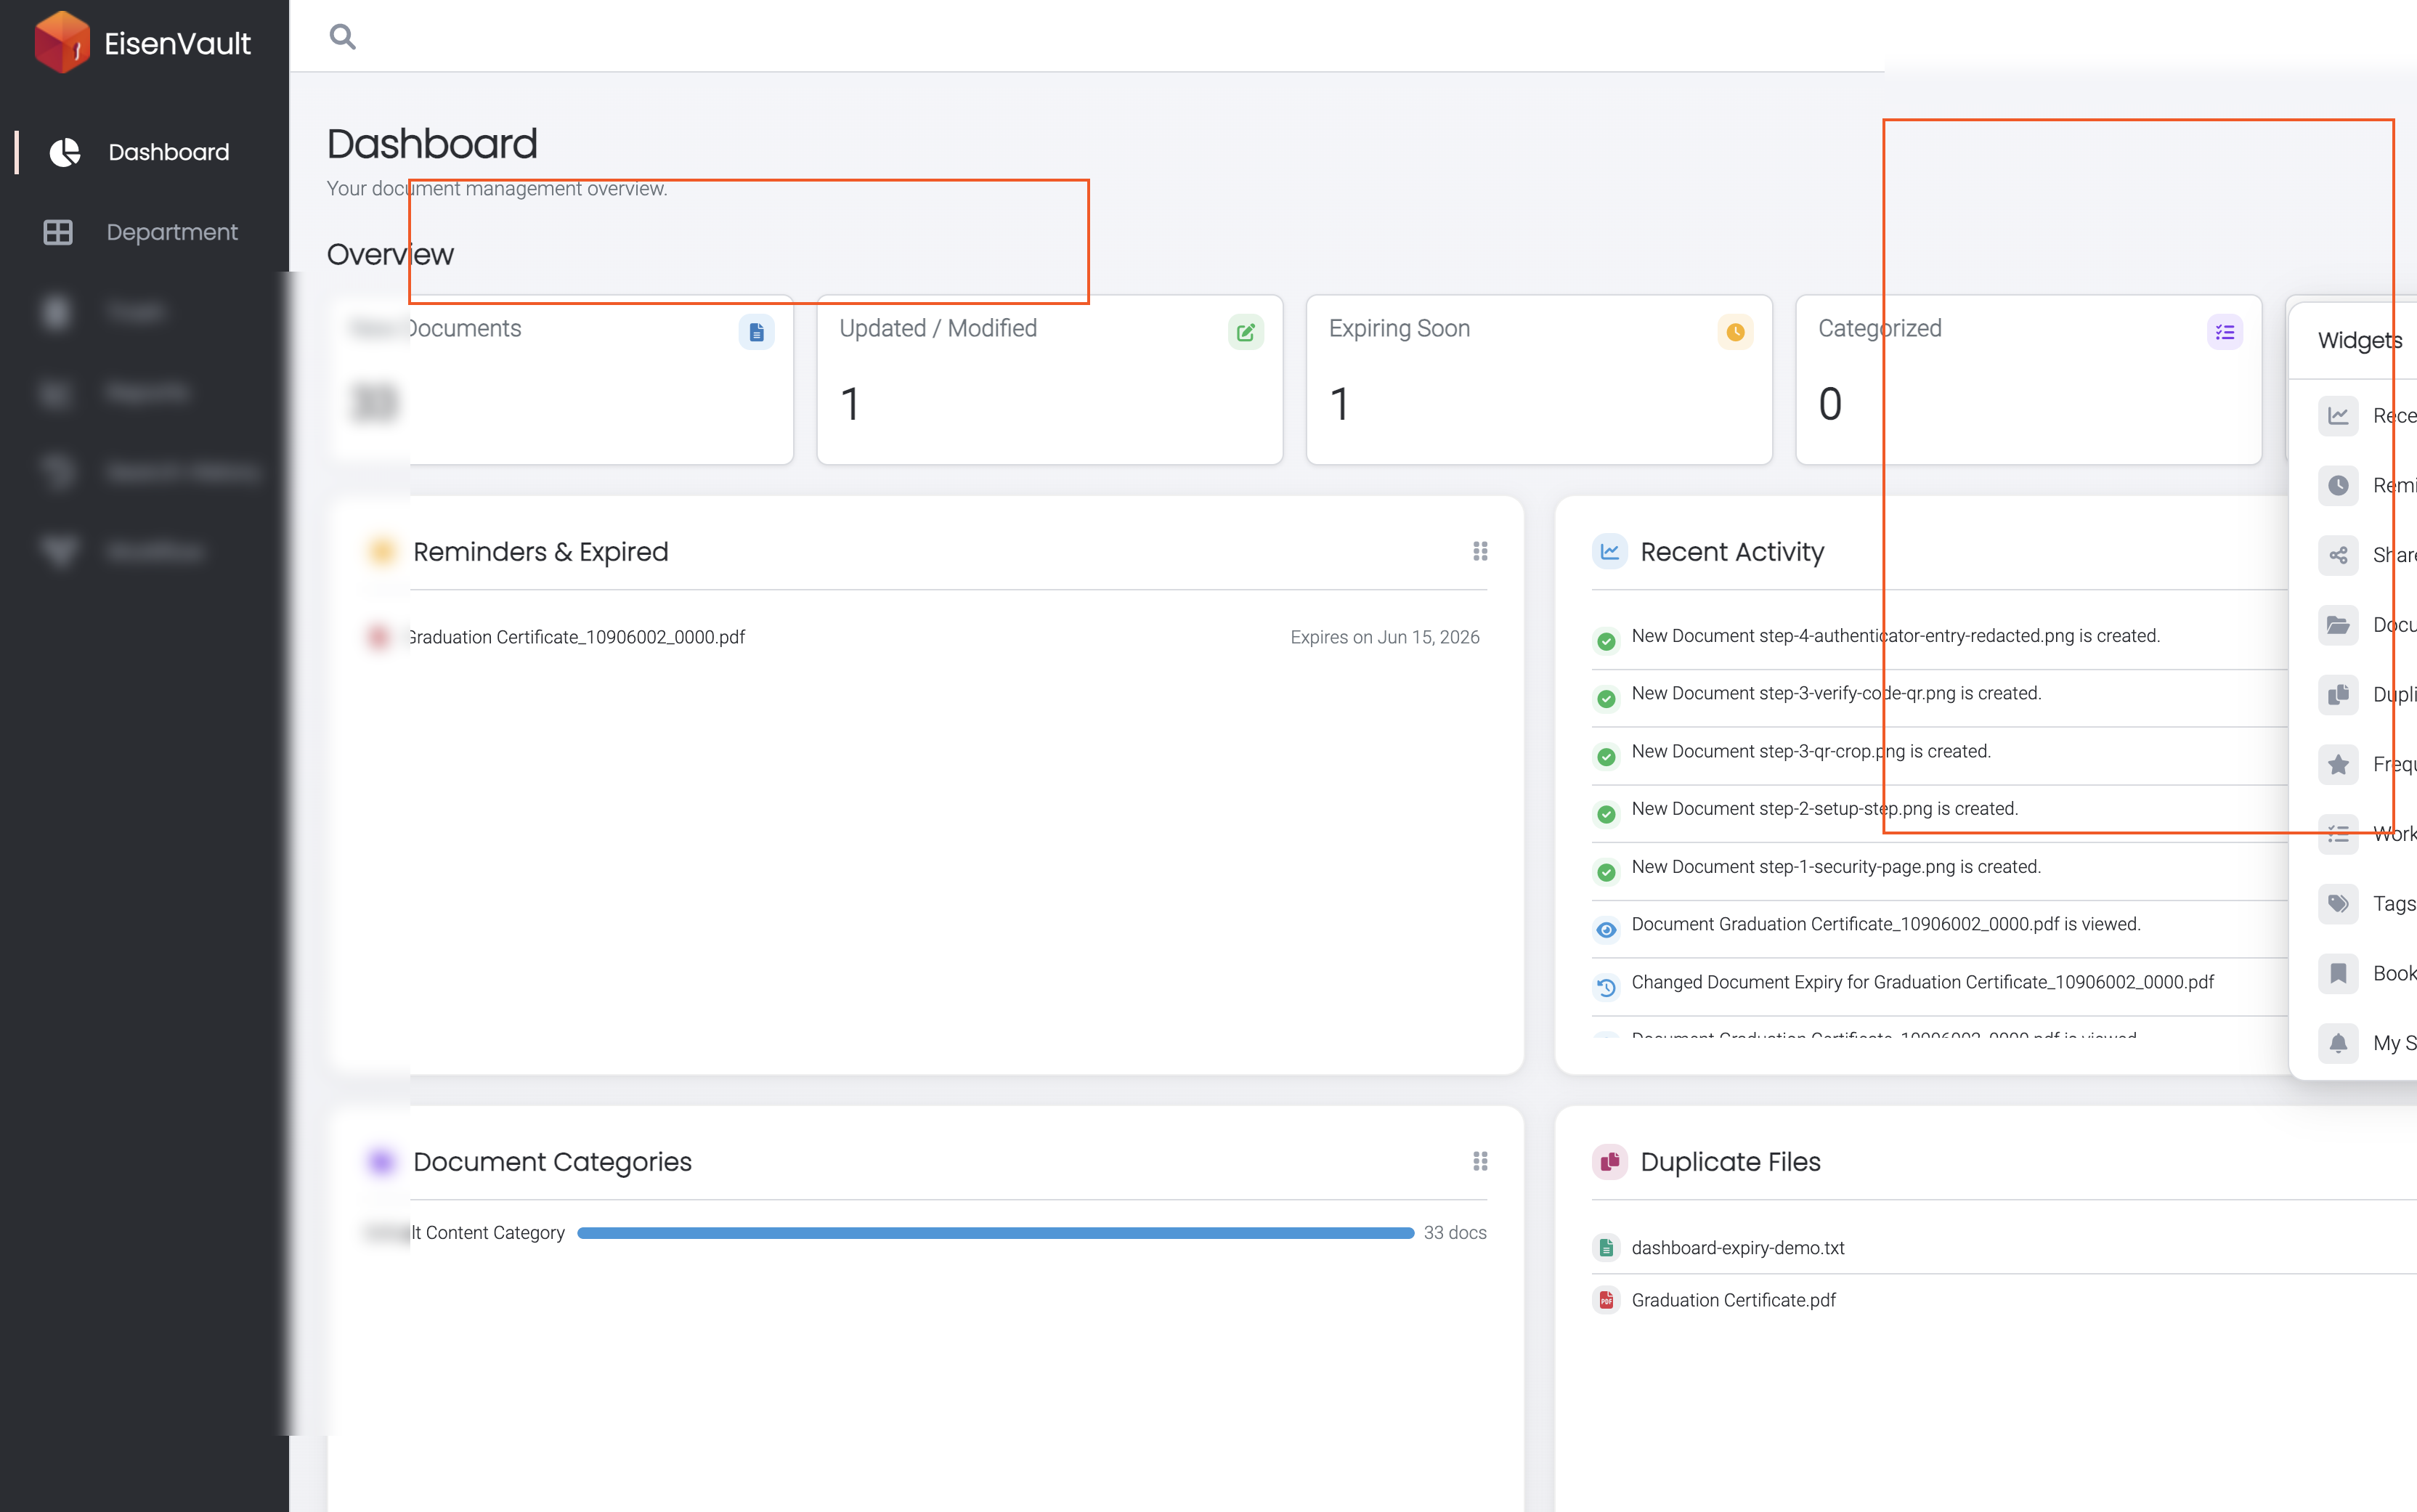This screenshot has width=2417, height=1512.
Task: Open dashboard-expiry-demo.txt duplicate file
Action: [x=1738, y=1247]
